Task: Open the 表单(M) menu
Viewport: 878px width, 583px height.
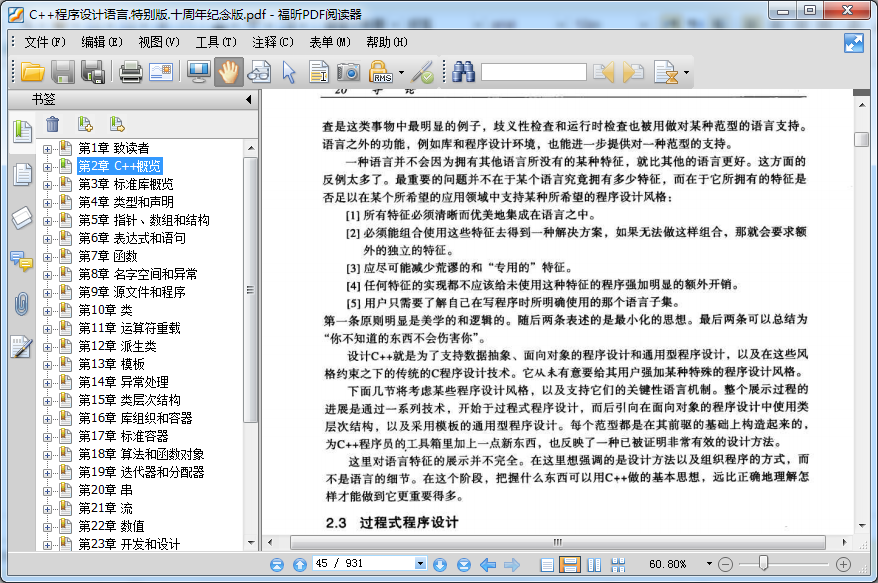Action: point(330,42)
